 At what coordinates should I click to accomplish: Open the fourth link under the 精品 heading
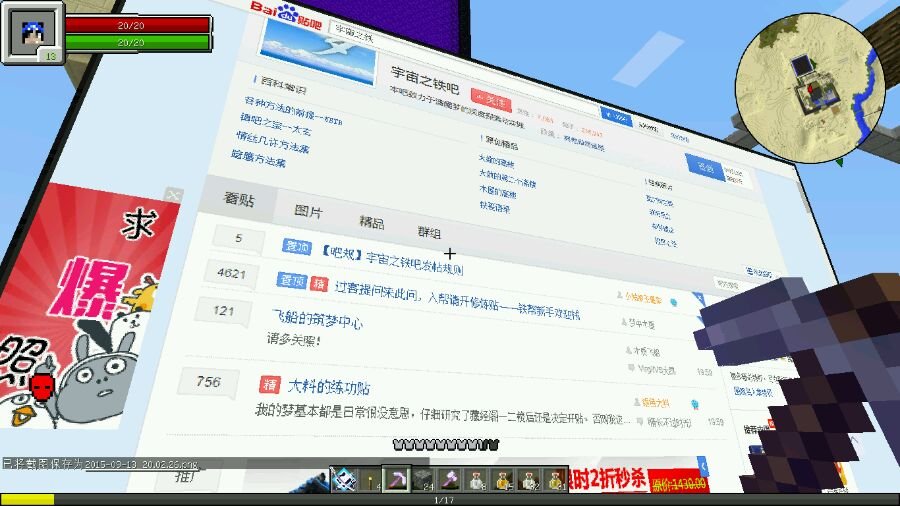click(x=495, y=207)
